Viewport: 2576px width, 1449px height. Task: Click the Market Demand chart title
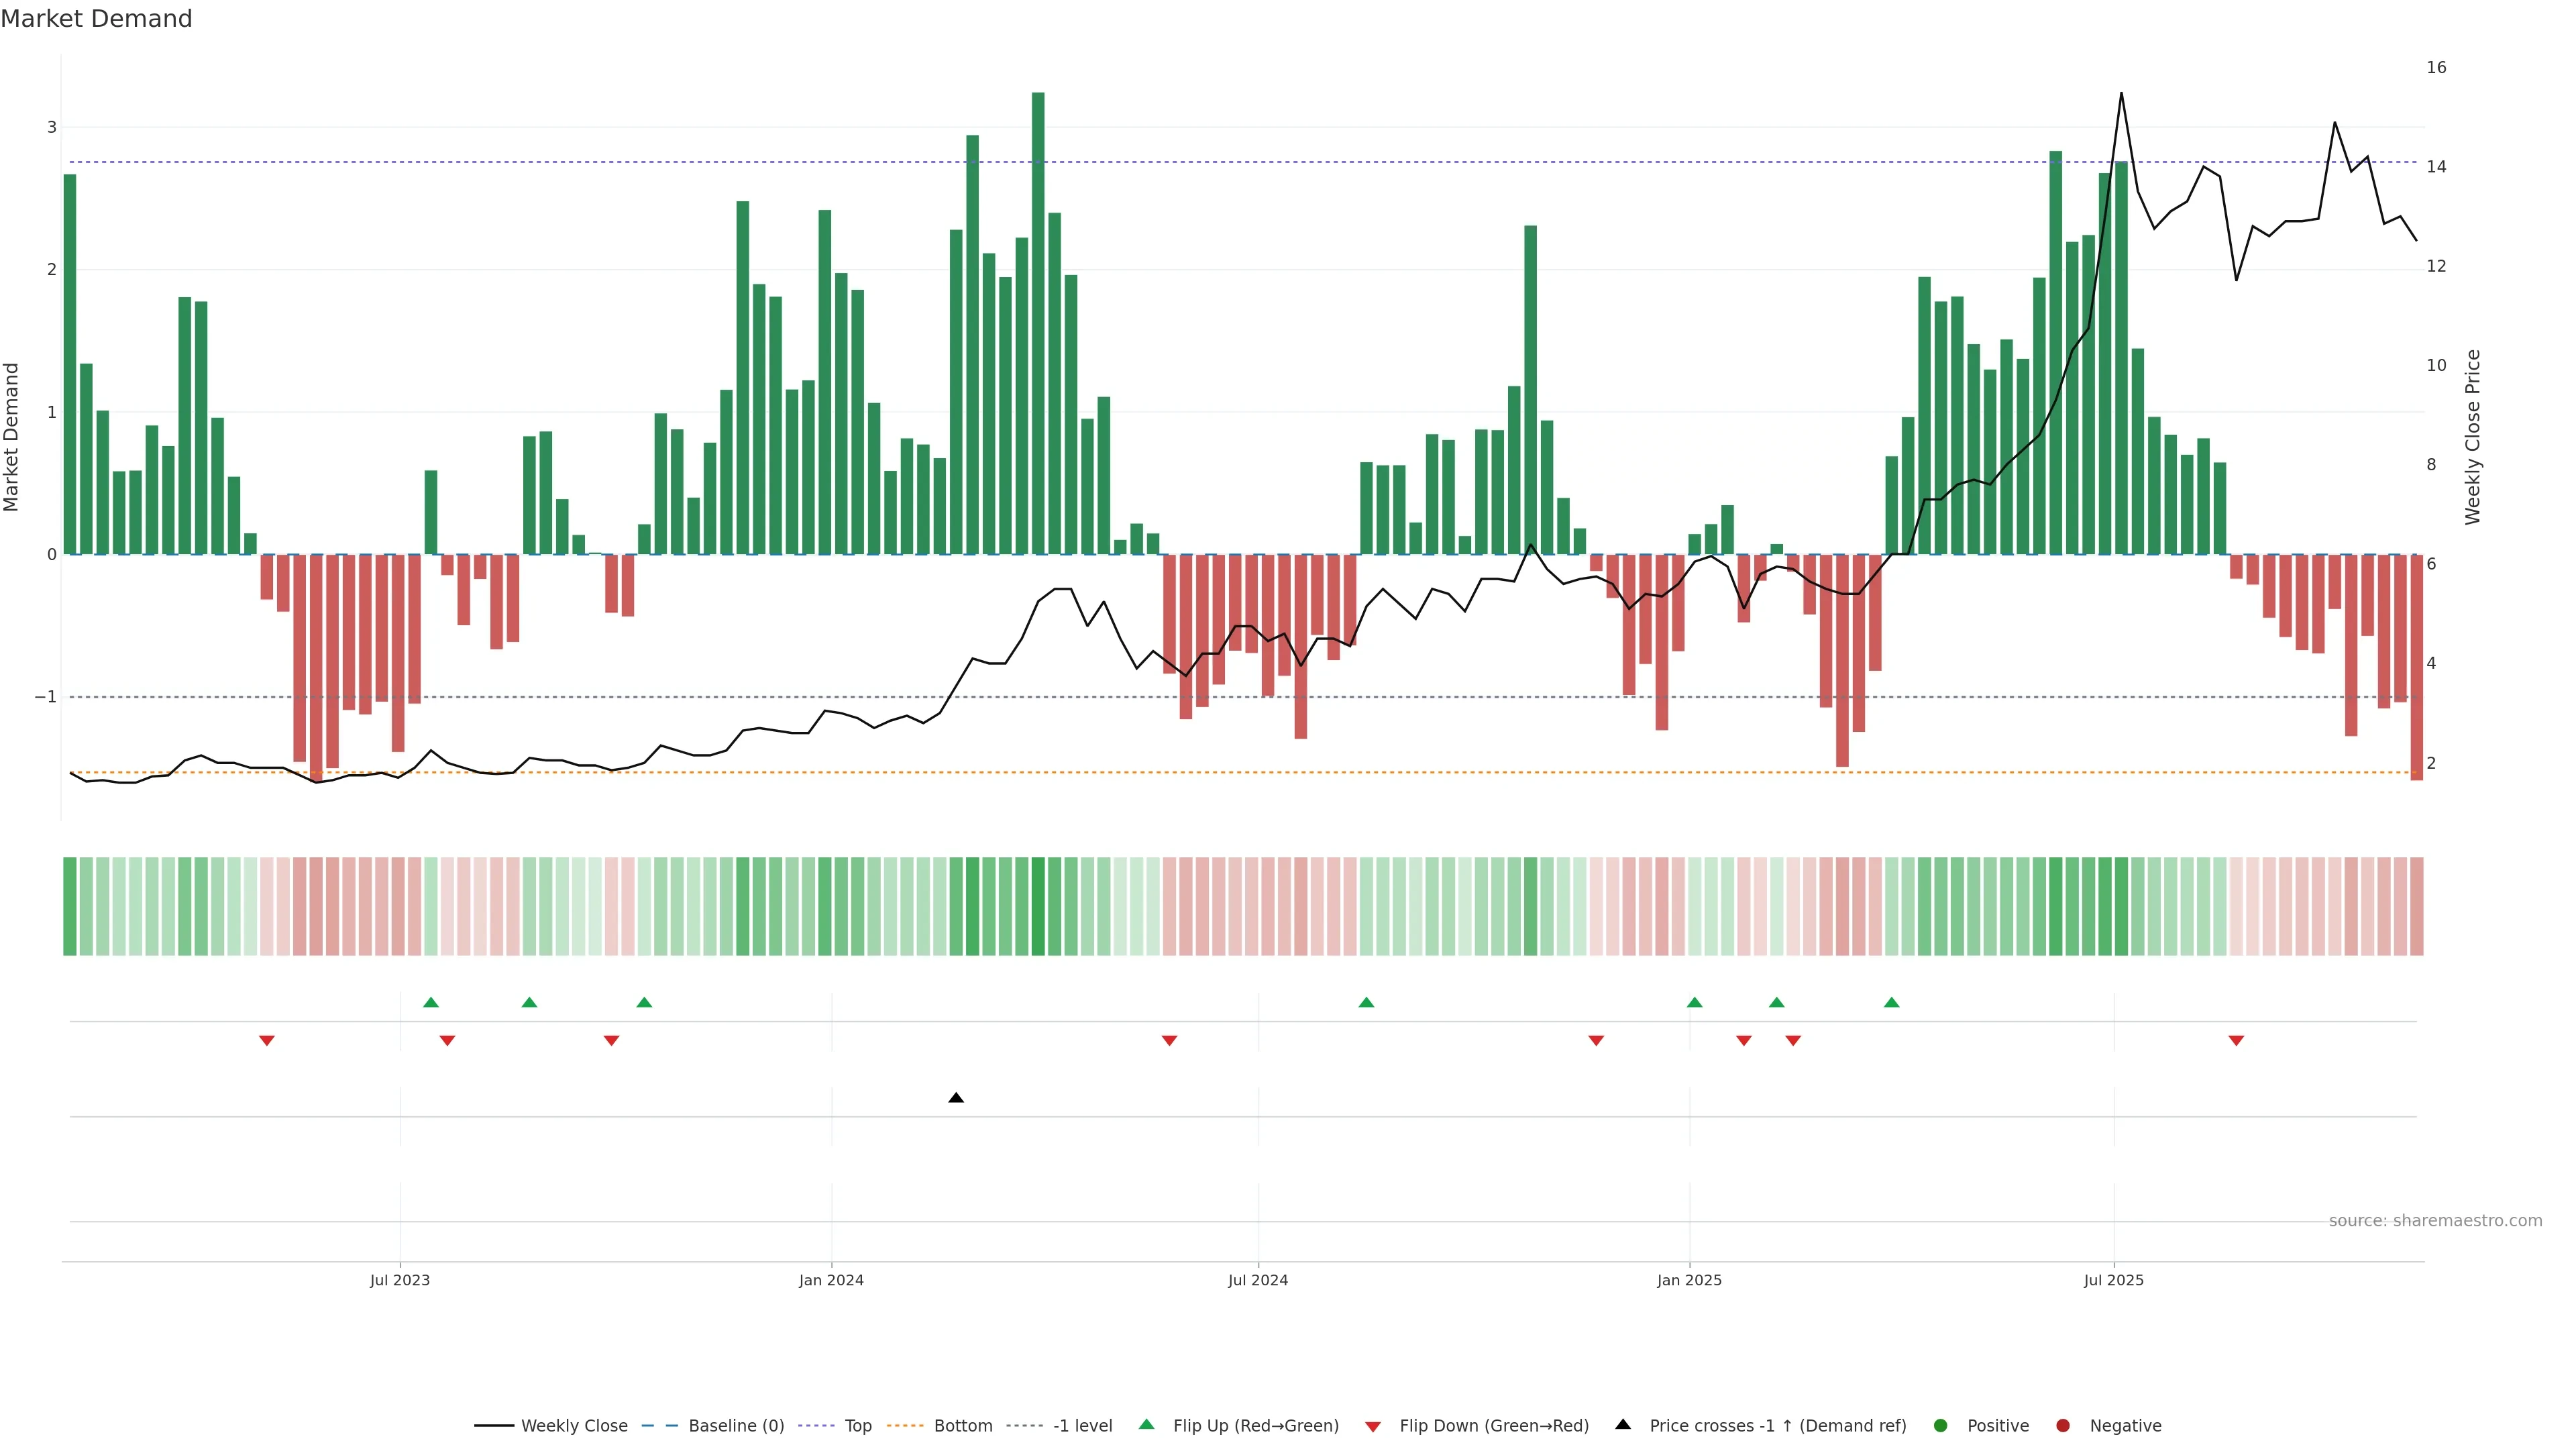(x=96, y=19)
